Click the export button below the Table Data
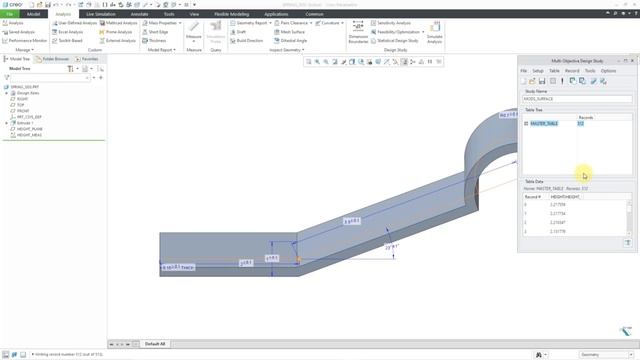Screen dimensions: 640x360 (628, 243)
